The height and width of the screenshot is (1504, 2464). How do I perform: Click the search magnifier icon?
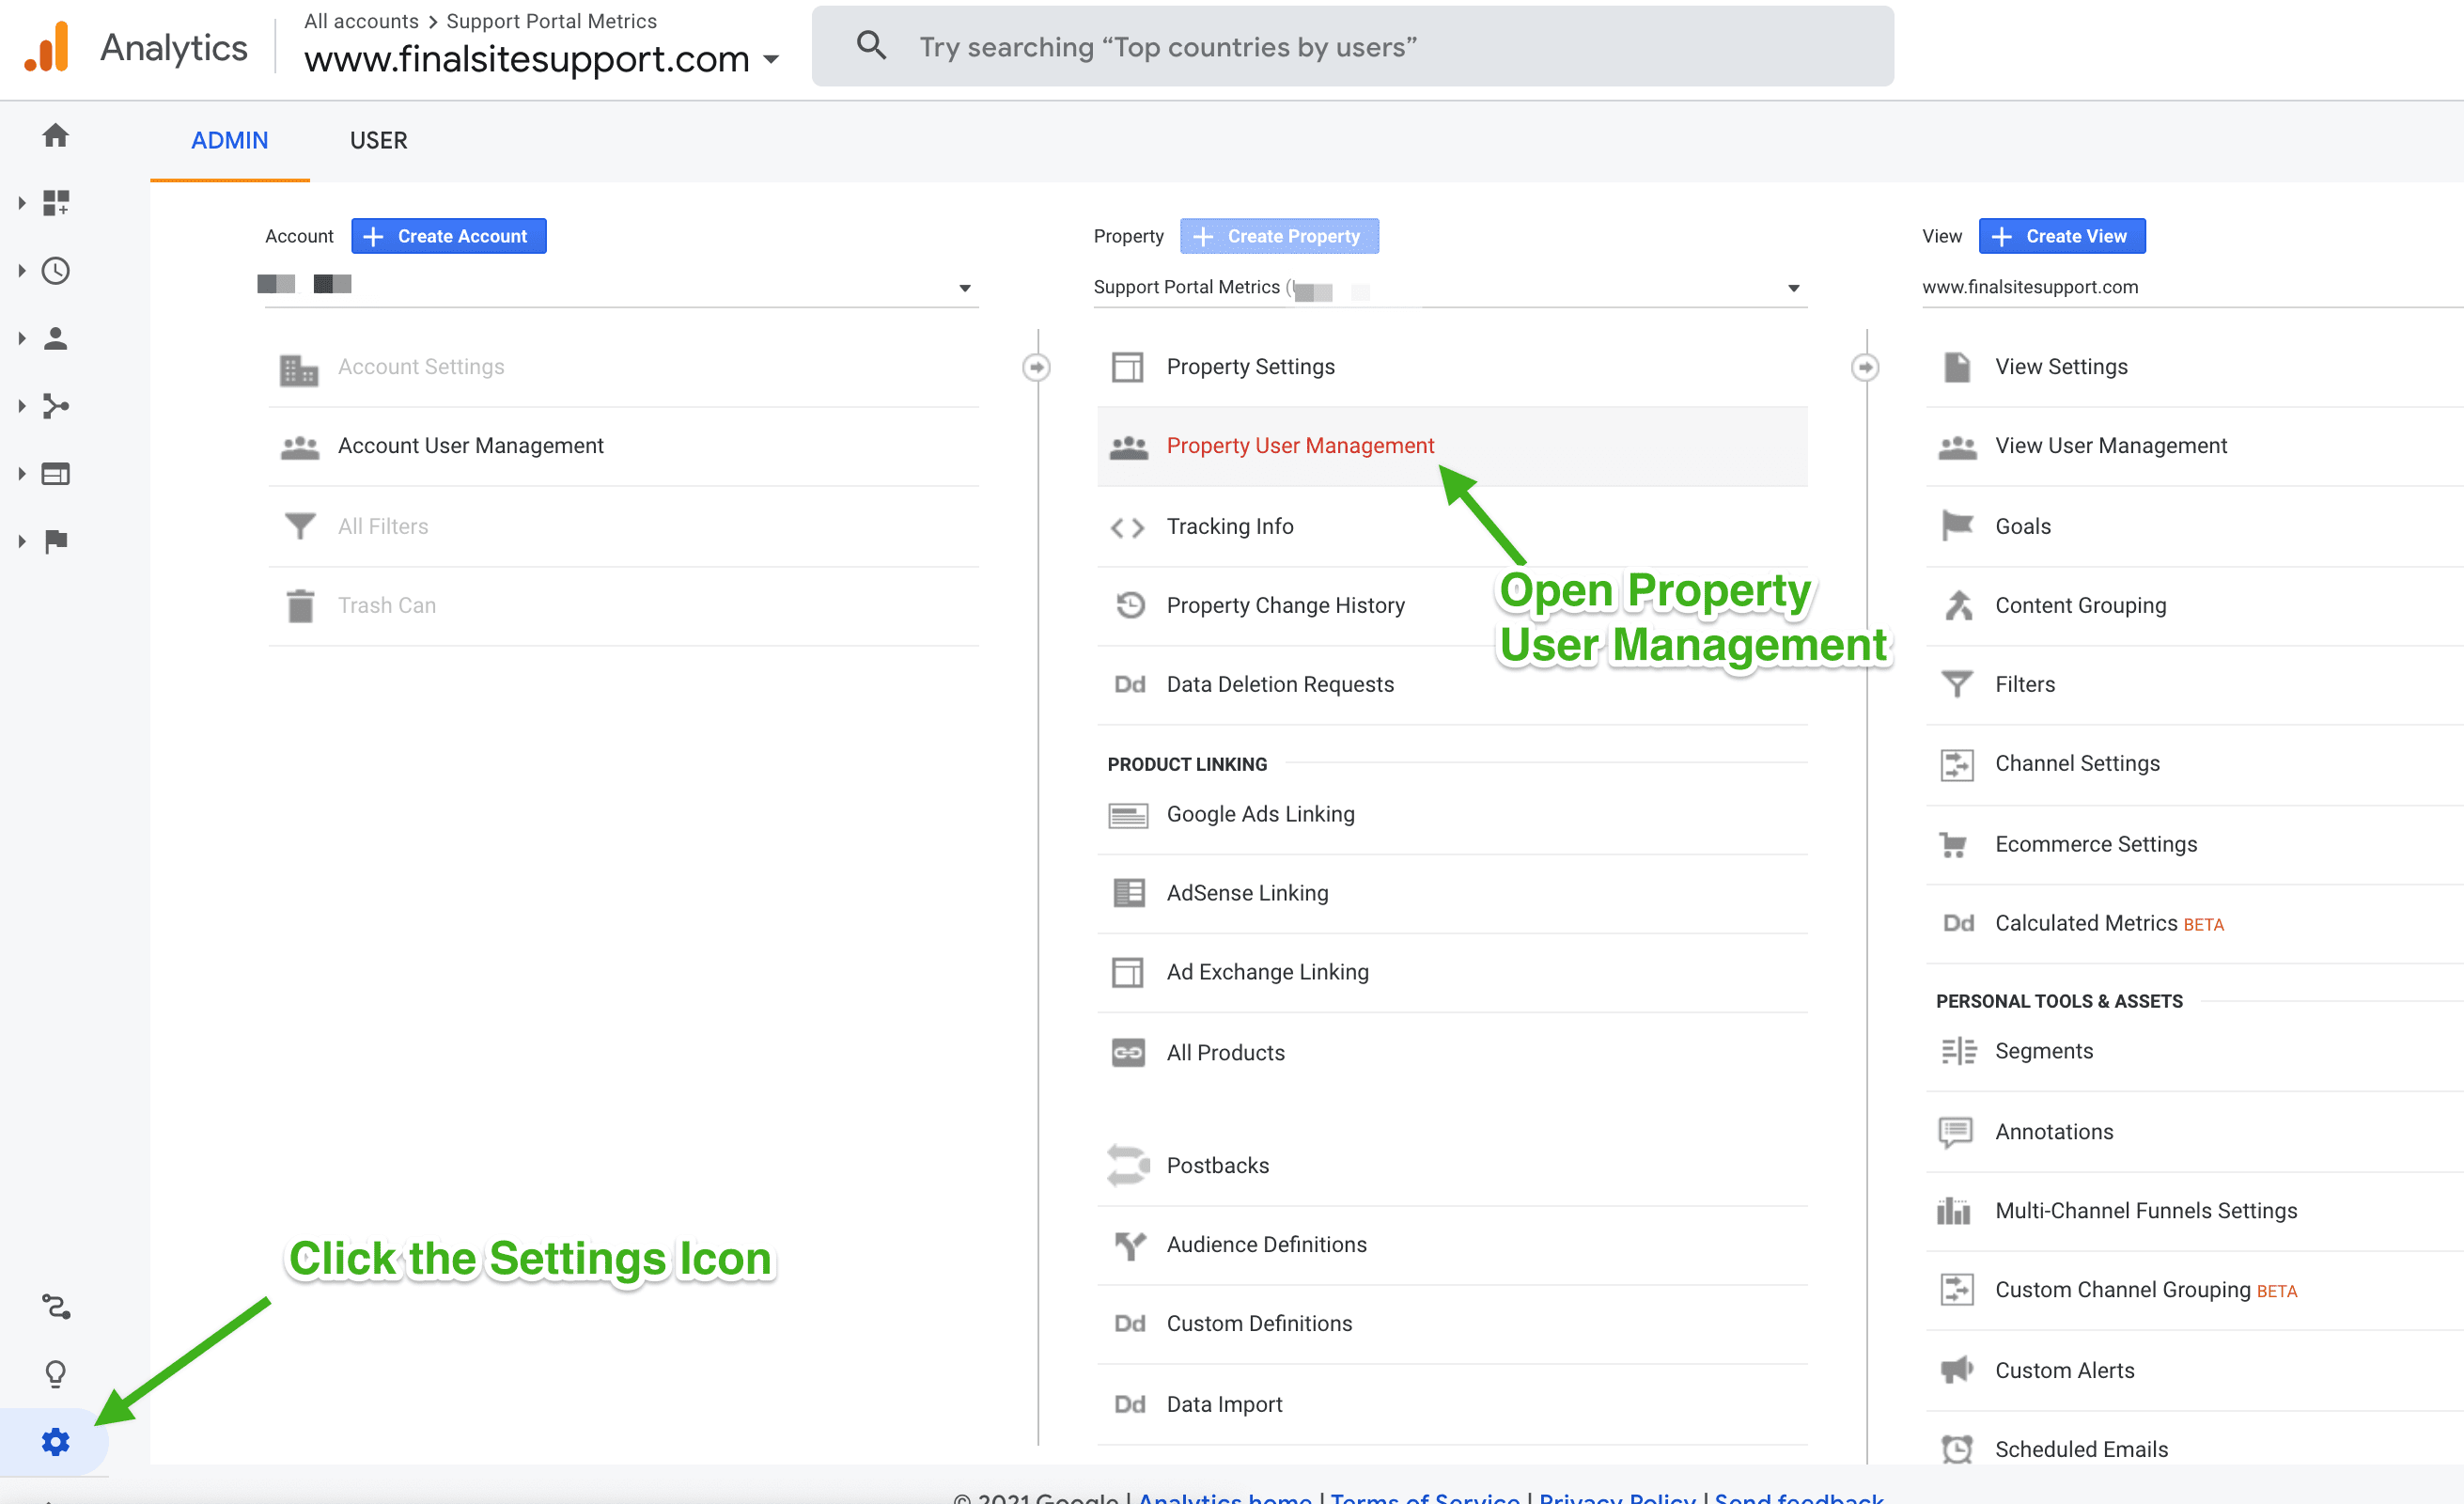[x=871, y=46]
